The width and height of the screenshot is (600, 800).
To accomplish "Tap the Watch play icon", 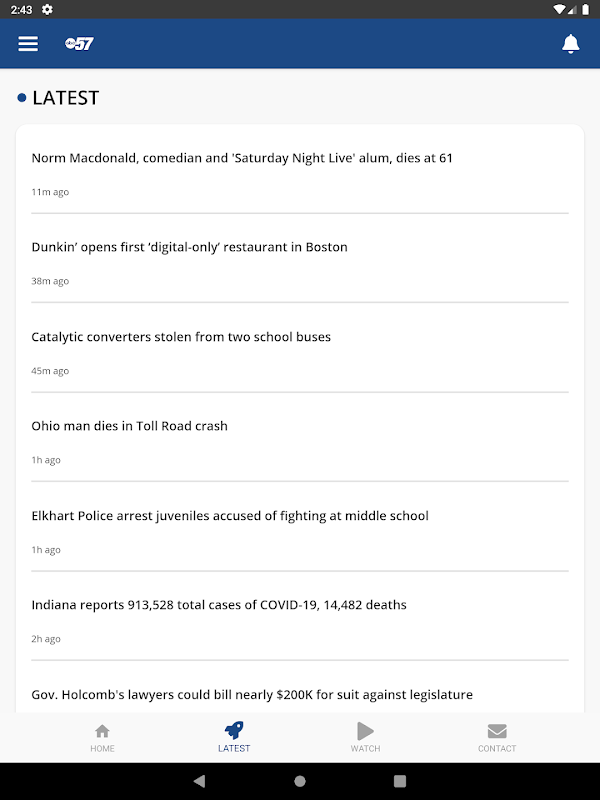I will [x=365, y=731].
